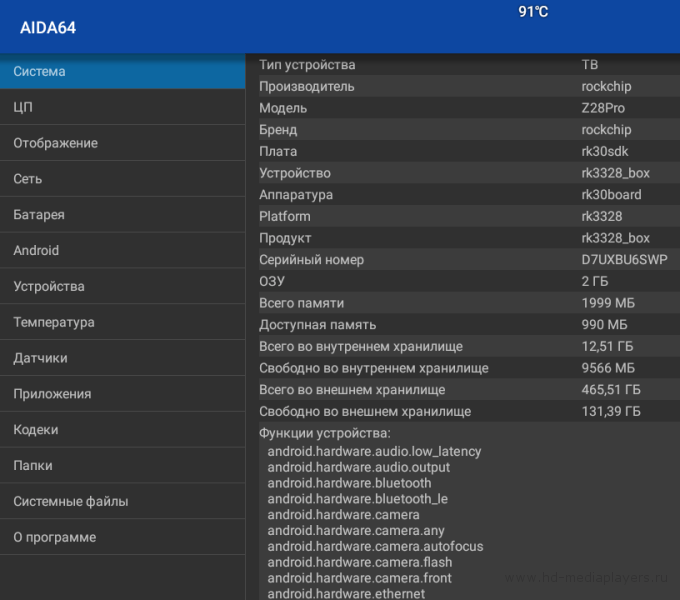Click the 9566 МБ free internal value

tap(608, 368)
